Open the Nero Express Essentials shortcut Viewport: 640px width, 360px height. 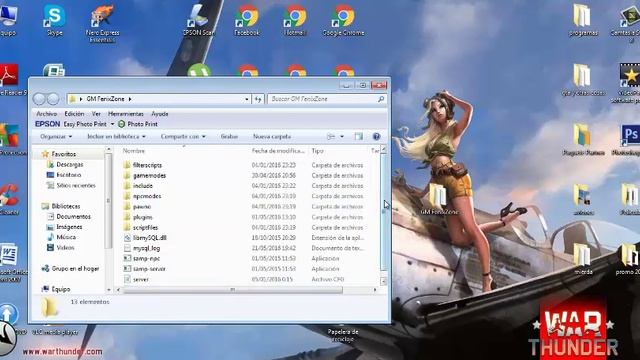tap(102, 24)
